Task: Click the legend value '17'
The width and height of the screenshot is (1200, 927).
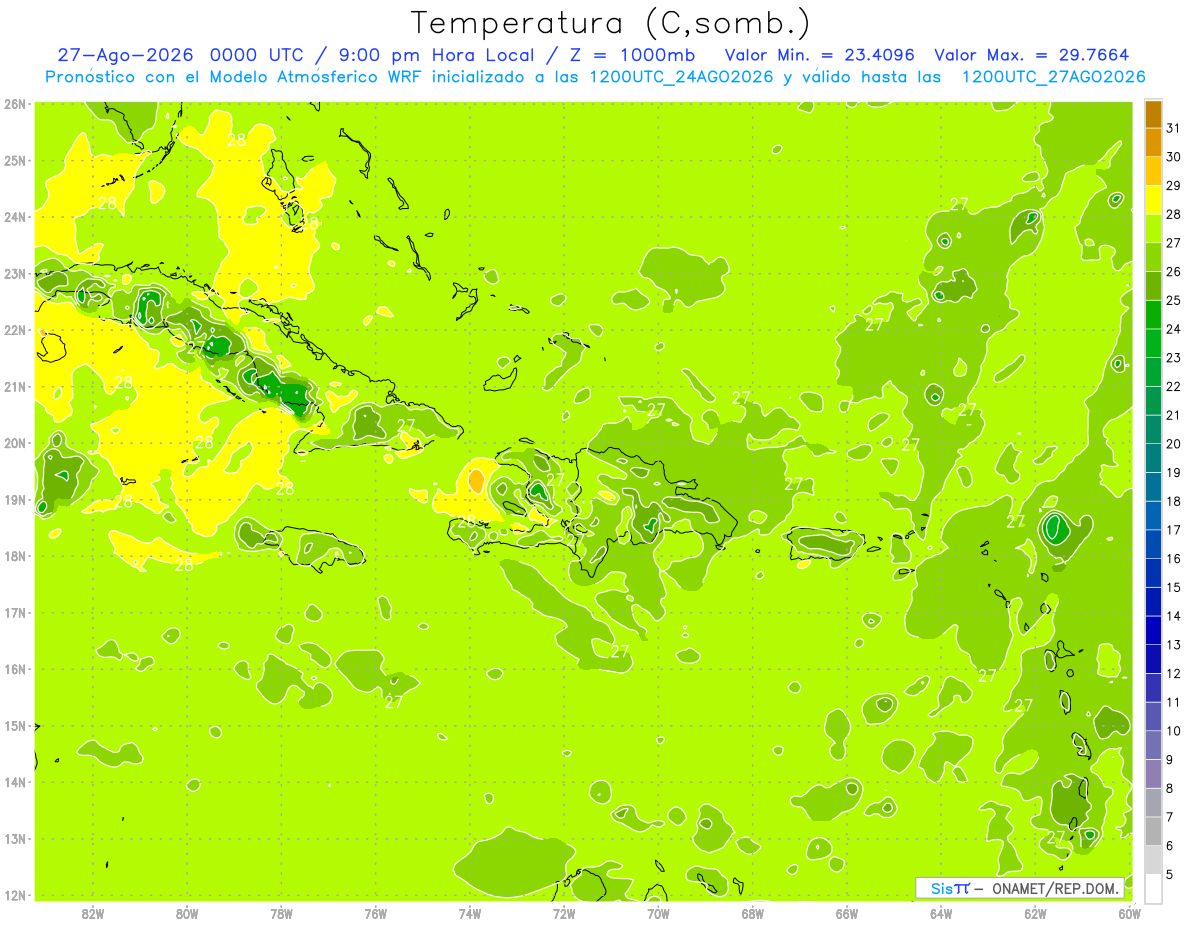Action: click(x=1173, y=530)
